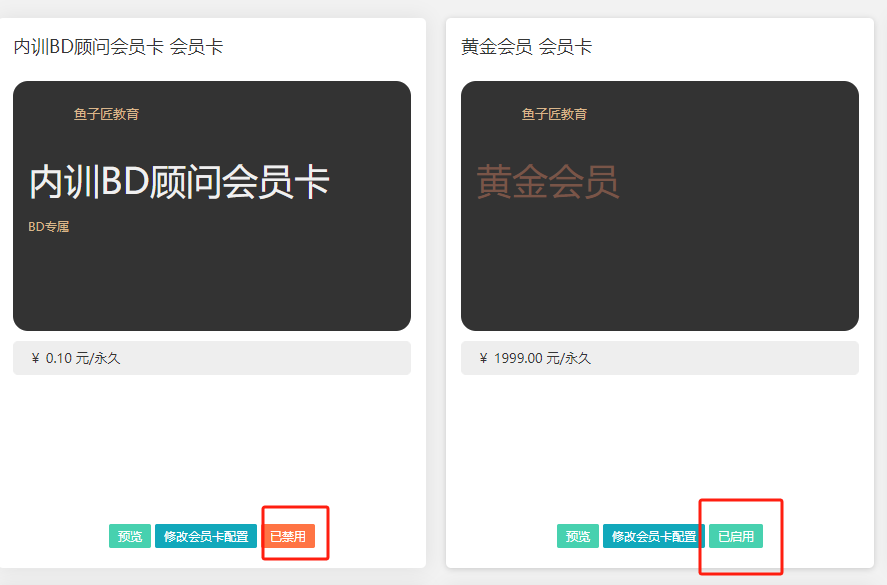
Task: Toggle the 已禁用 status on 内训BD顾问会员卡
Action: pyautogui.click(x=288, y=536)
